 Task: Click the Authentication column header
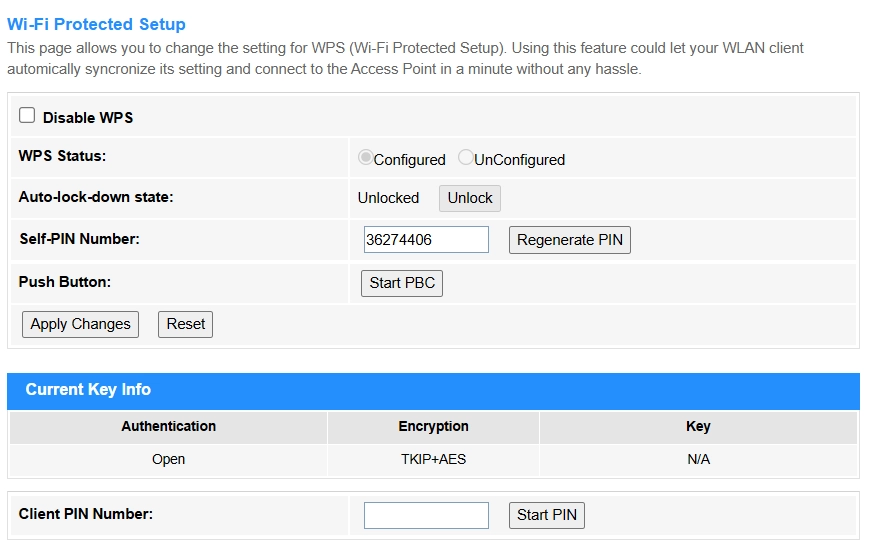pyautogui.click(x=168, y=426)
